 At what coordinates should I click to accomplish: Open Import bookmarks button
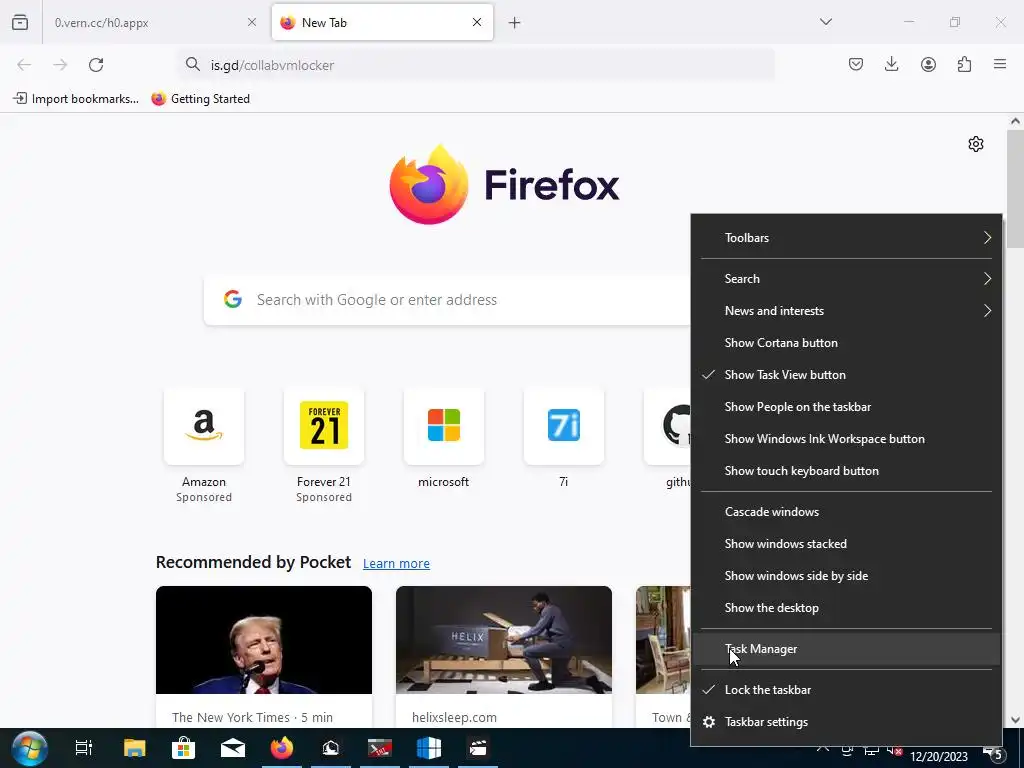click(x=76, y=99)
